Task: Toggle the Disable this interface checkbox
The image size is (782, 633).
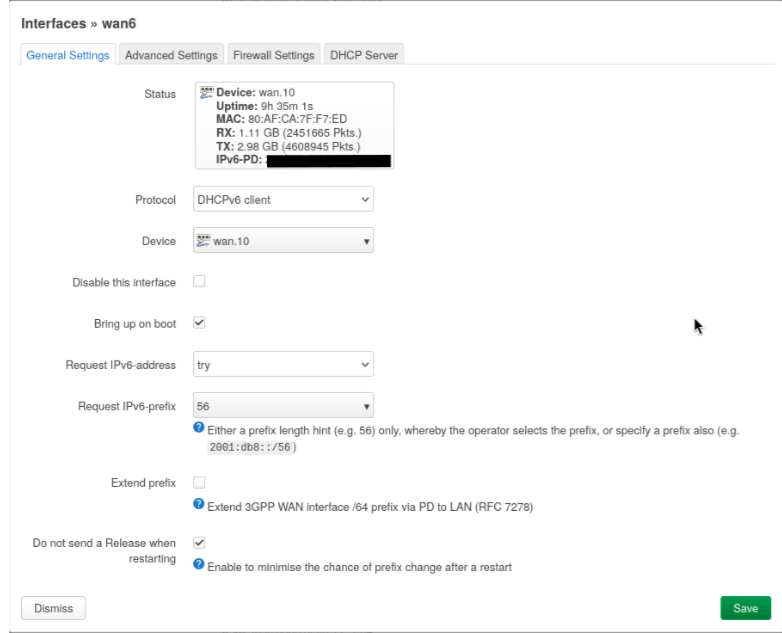Action: click(199, 281)
